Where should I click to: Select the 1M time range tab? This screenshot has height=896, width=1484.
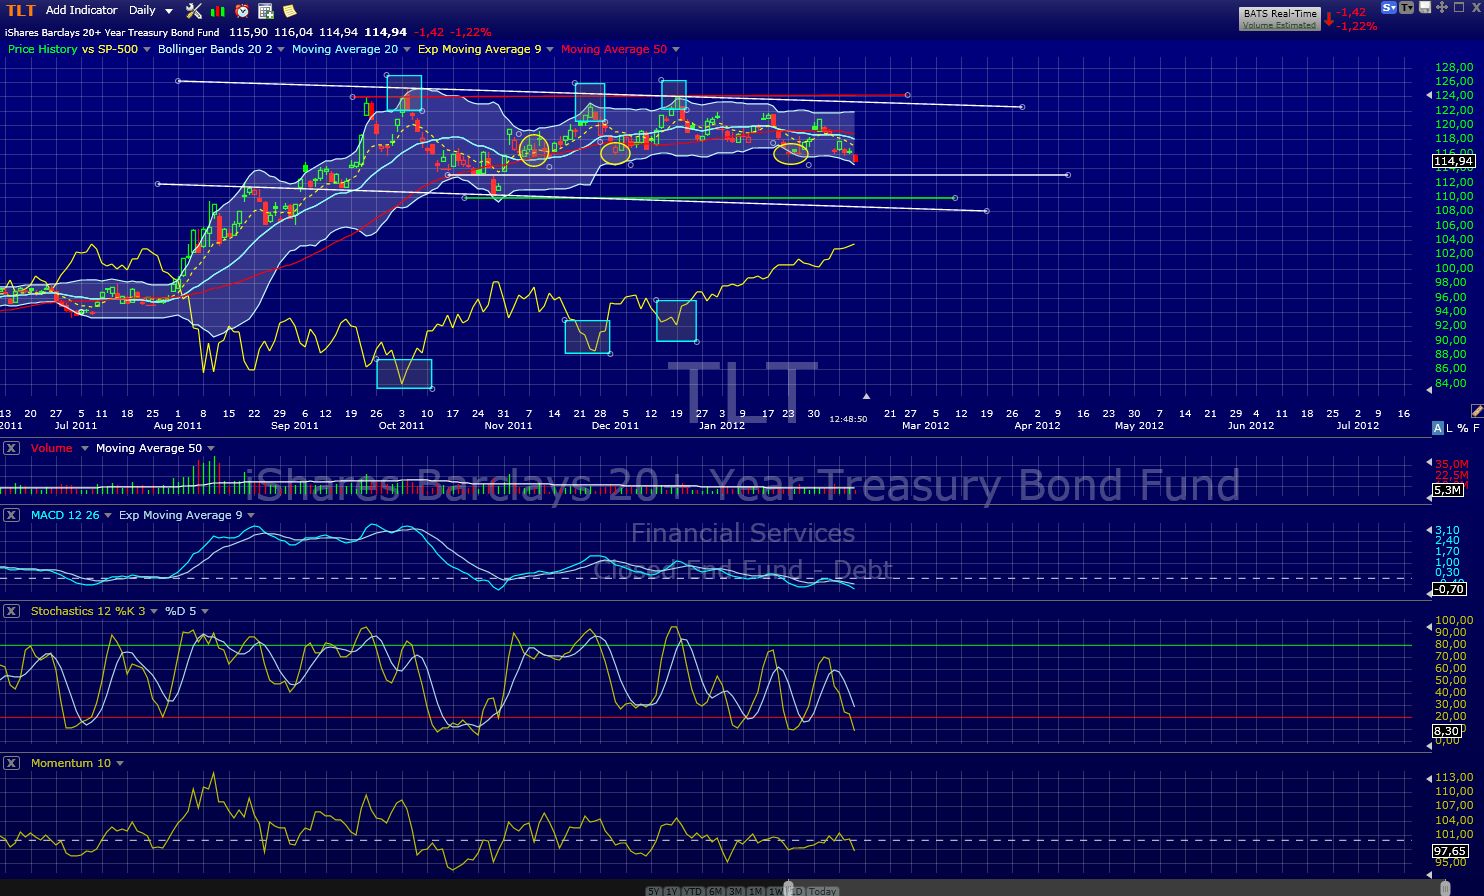[756, 891]
